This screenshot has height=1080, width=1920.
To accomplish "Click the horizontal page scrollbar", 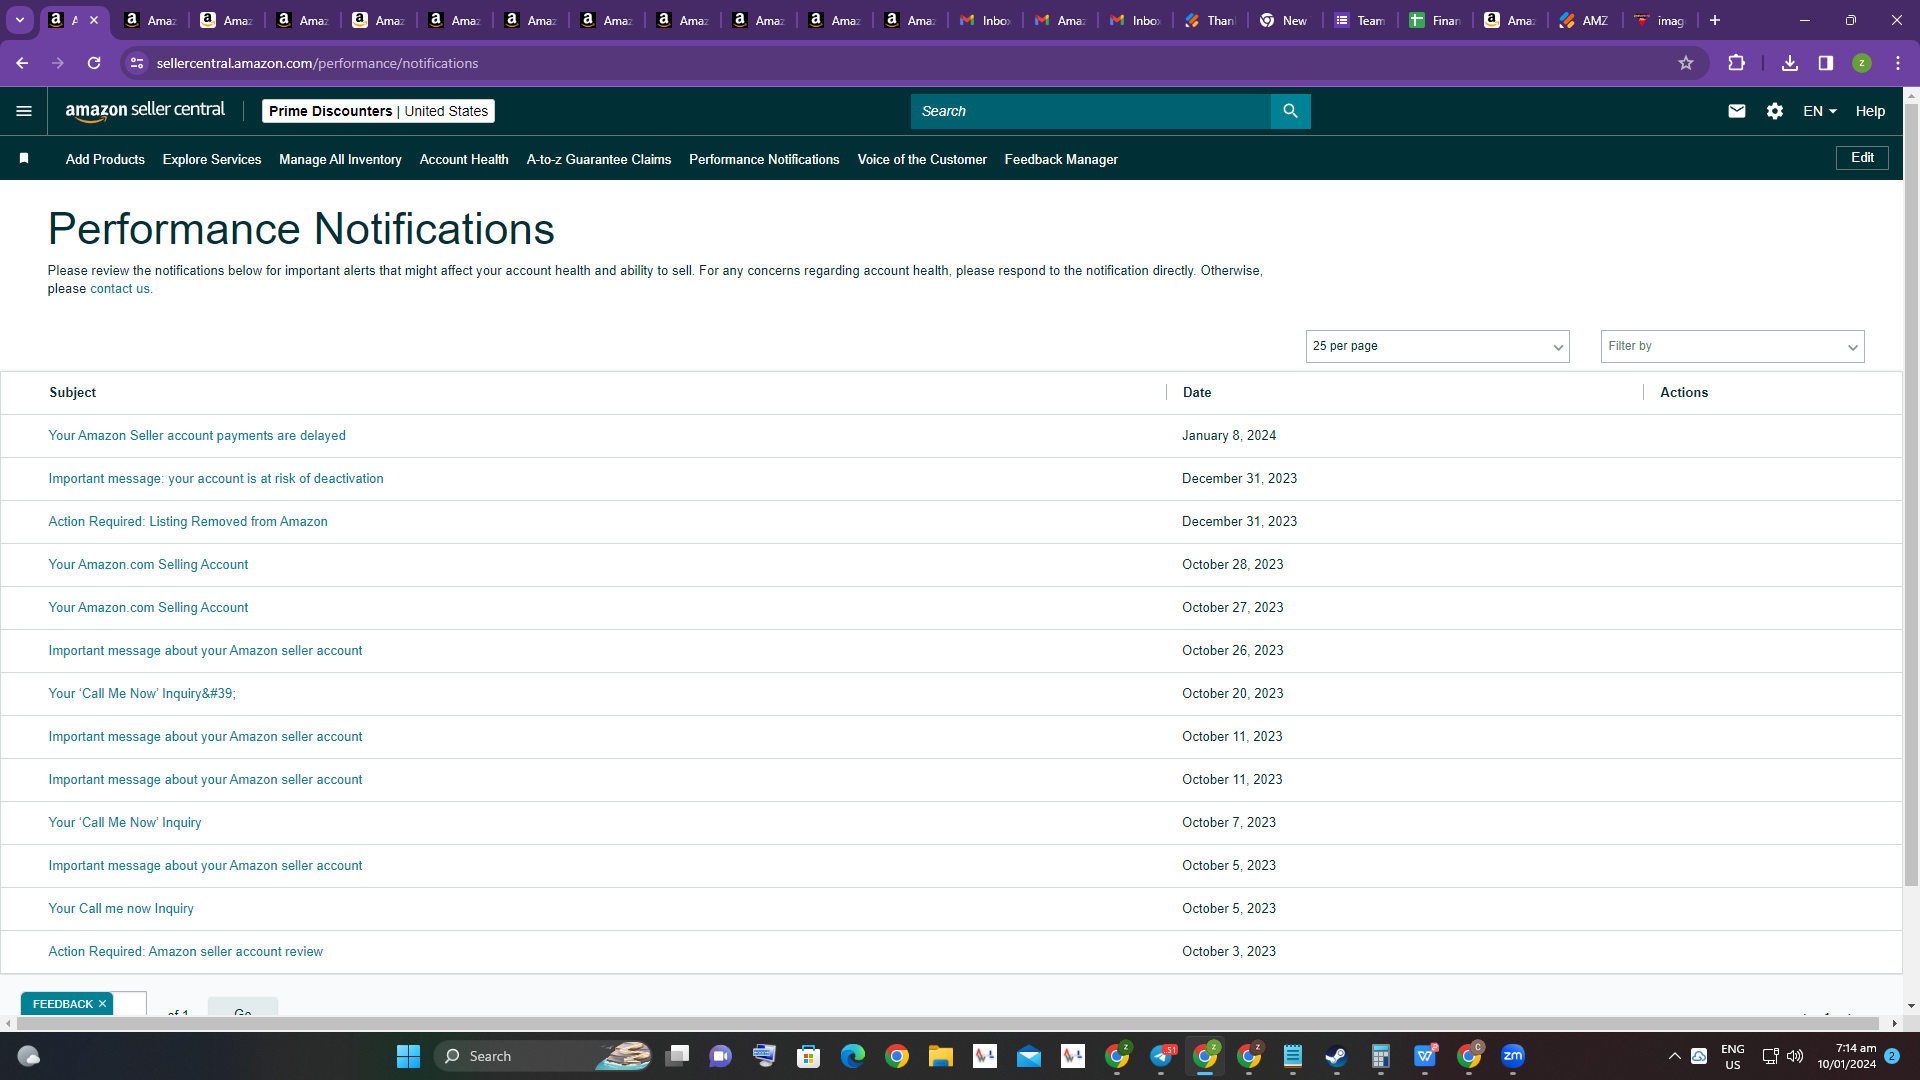I will click(x=950, y=1023).
